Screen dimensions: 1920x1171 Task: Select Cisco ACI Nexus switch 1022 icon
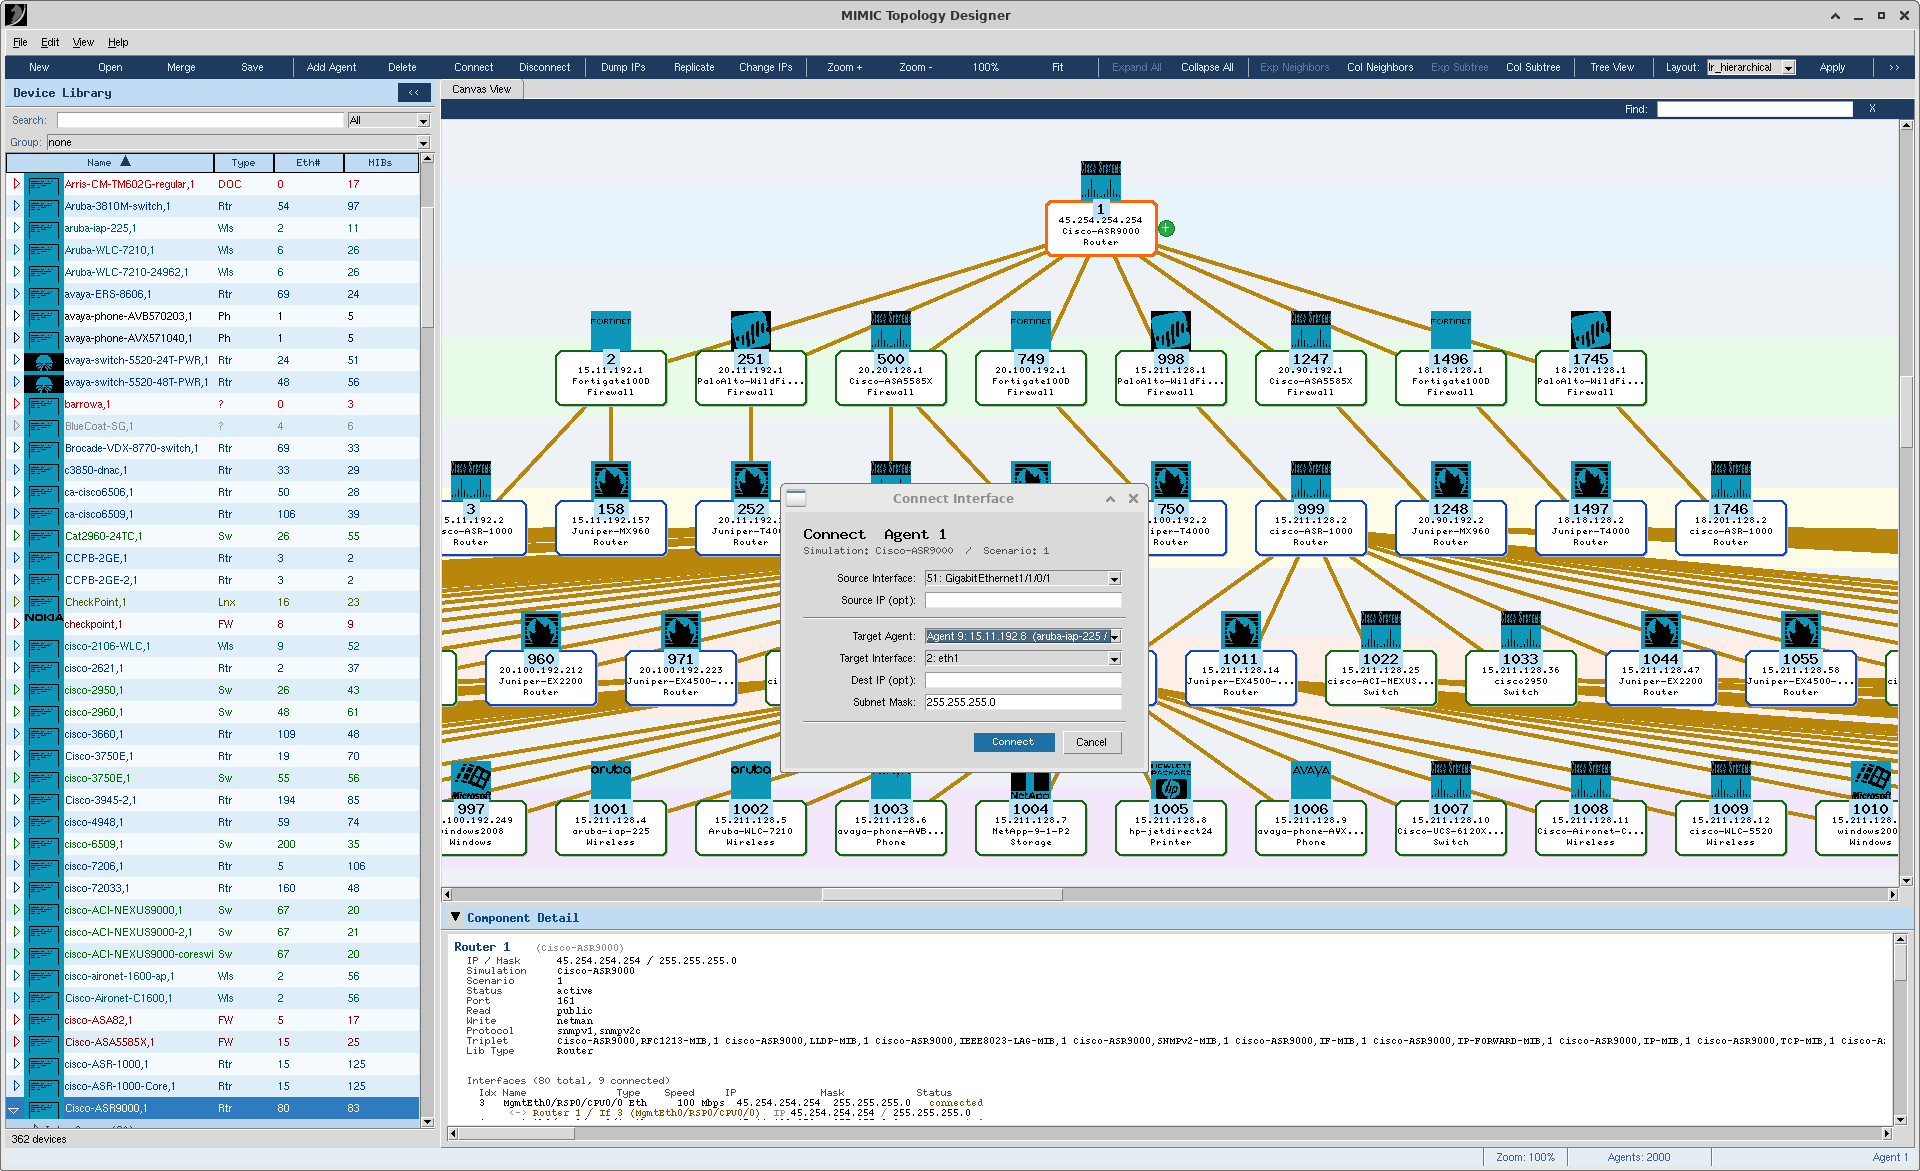pyautogui.click(x=1380, y=630)
